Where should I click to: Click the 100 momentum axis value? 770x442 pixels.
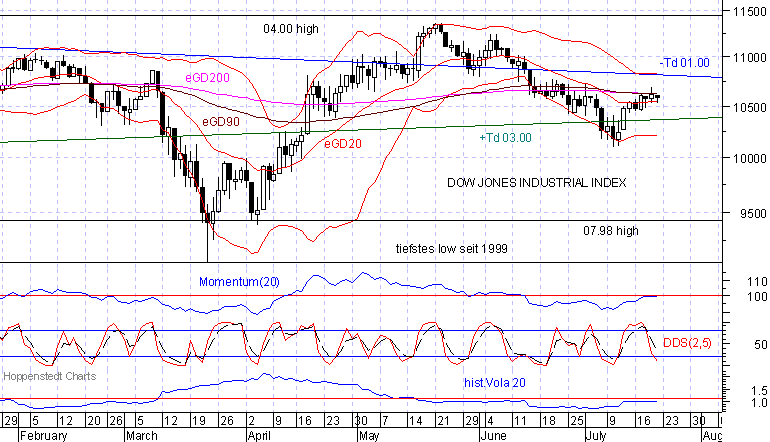click(757, 297)
